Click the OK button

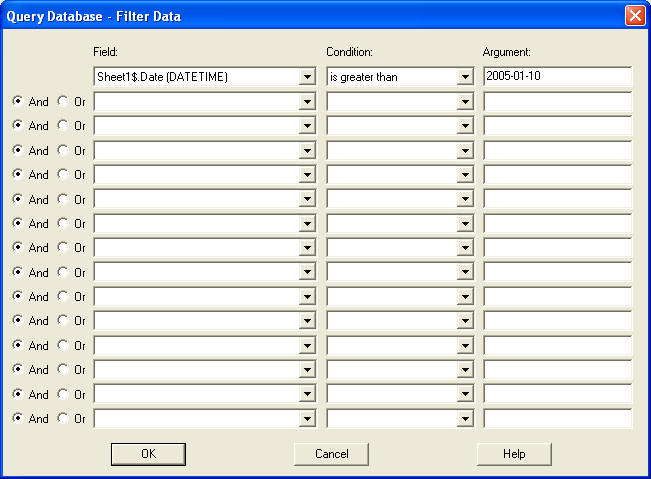tap(148, 454)
